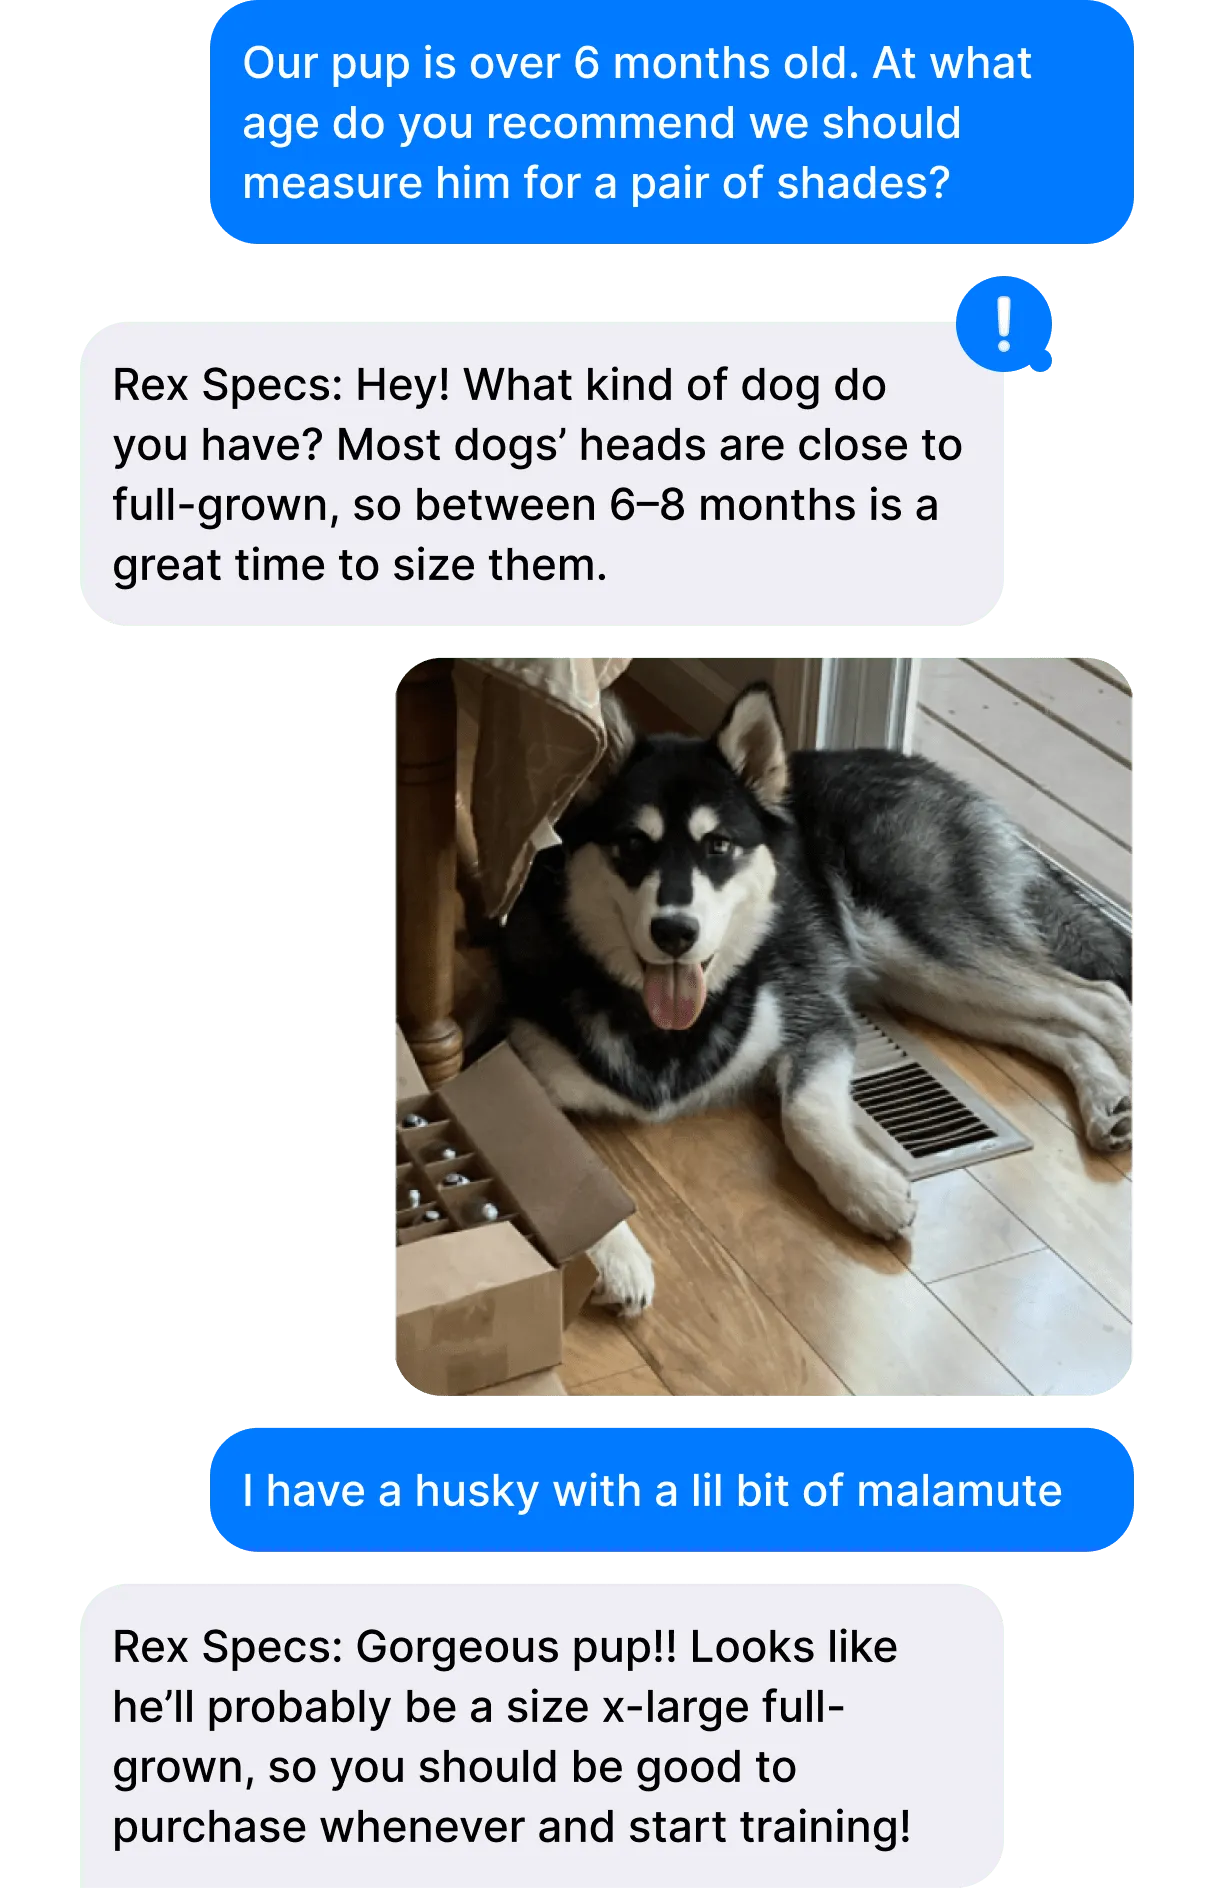Click the word 'malamute' in the blue bubble
The image size is (1212, 1888).
pos(959,1491)
